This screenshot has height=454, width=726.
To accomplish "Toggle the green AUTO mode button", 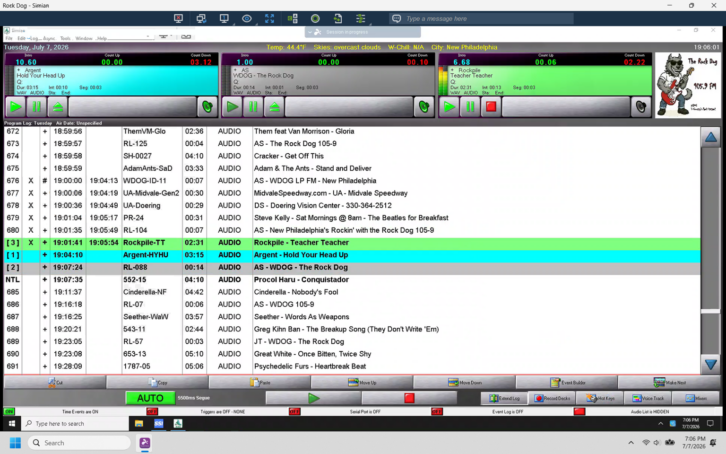I will [150, 398].
